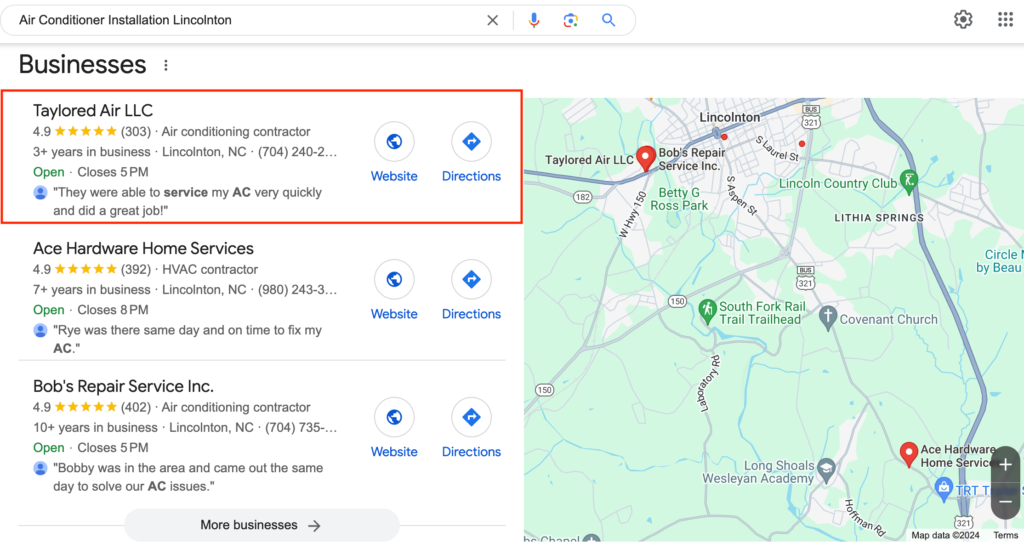Click the Lincoln Country Club green map marker
The image size is (1024, 543).
[908, 181]
